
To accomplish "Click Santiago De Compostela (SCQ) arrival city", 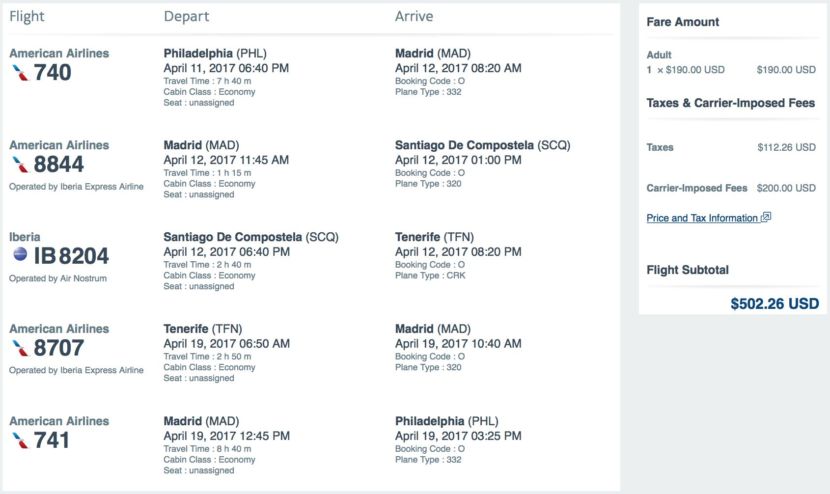I will click(x=483, y=146).
